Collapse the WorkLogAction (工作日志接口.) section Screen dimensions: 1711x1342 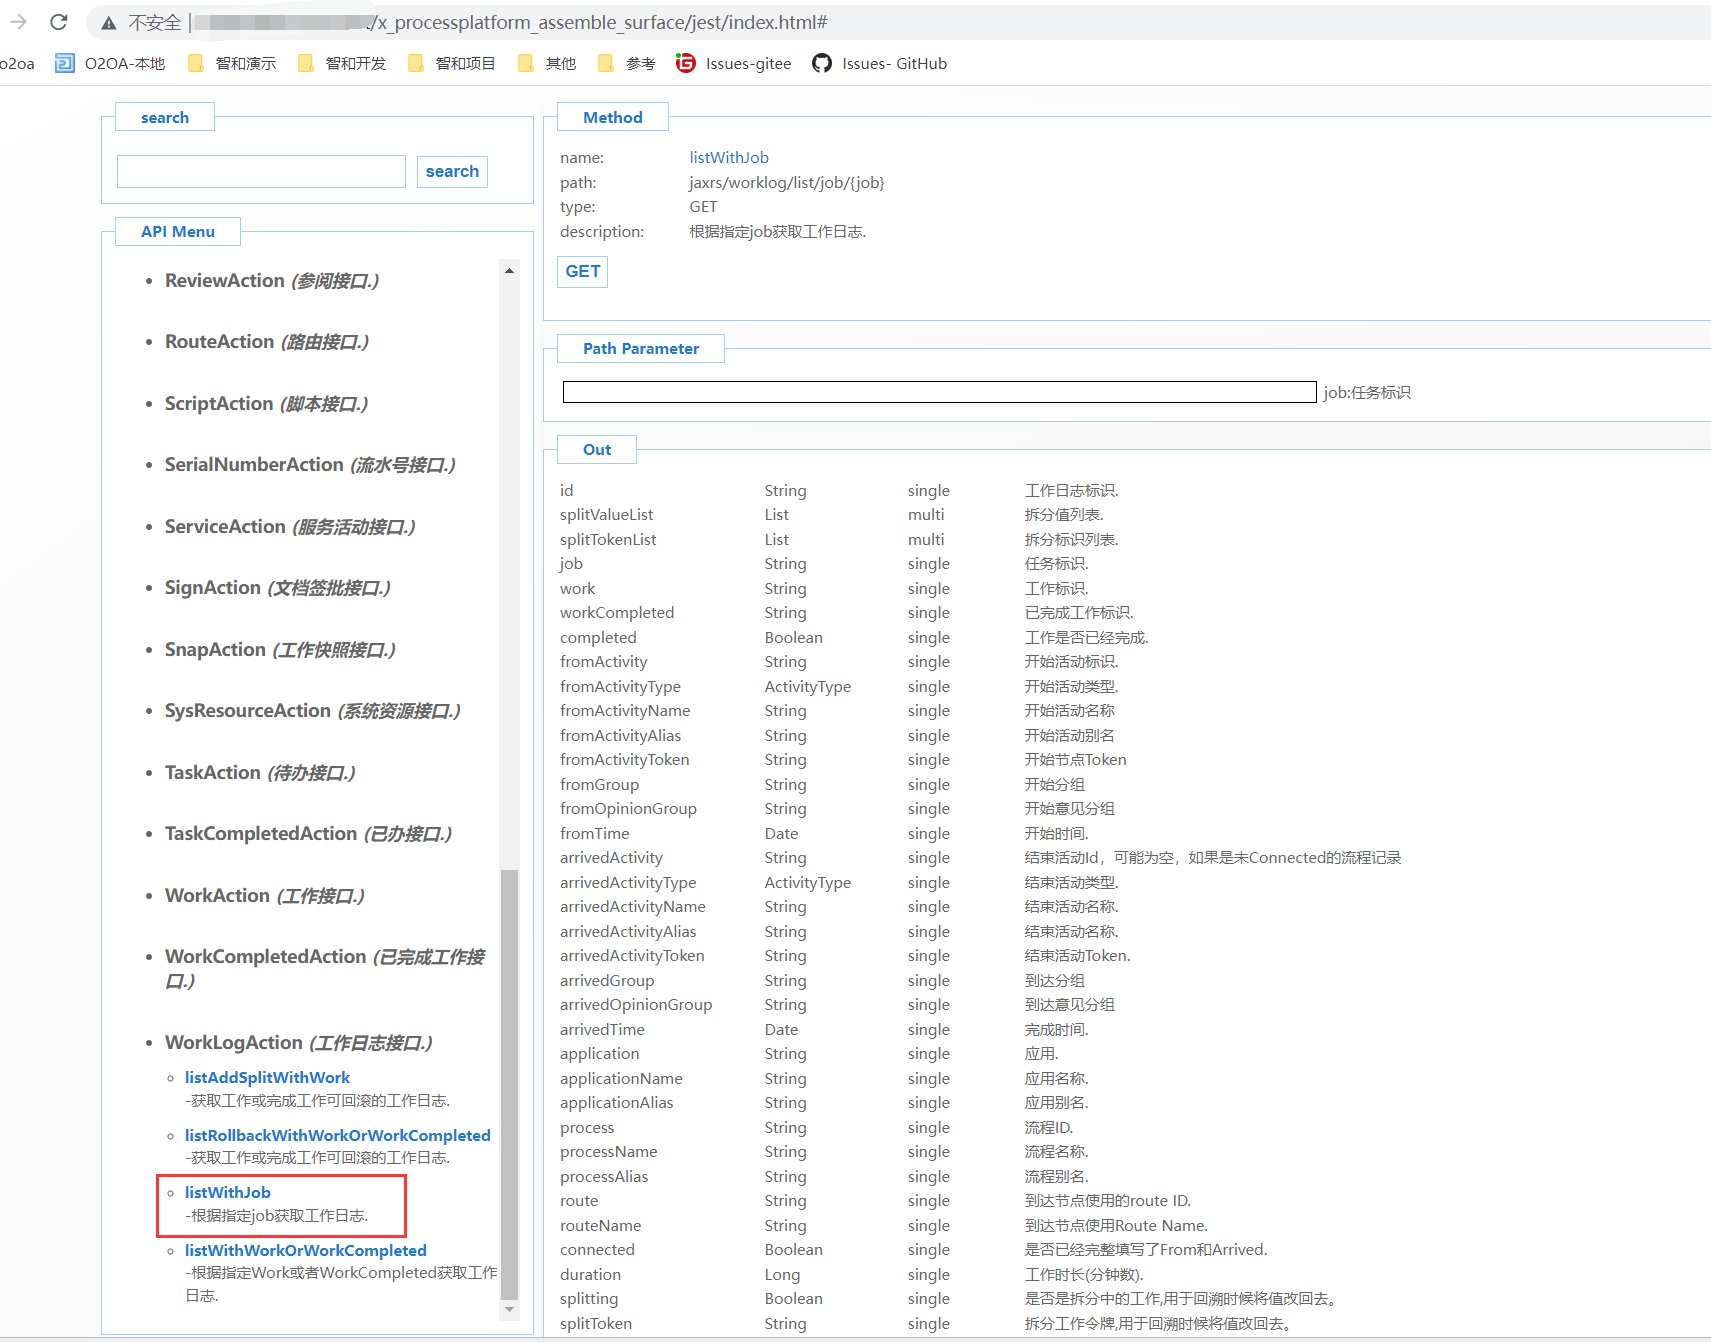click(298, 1043)
